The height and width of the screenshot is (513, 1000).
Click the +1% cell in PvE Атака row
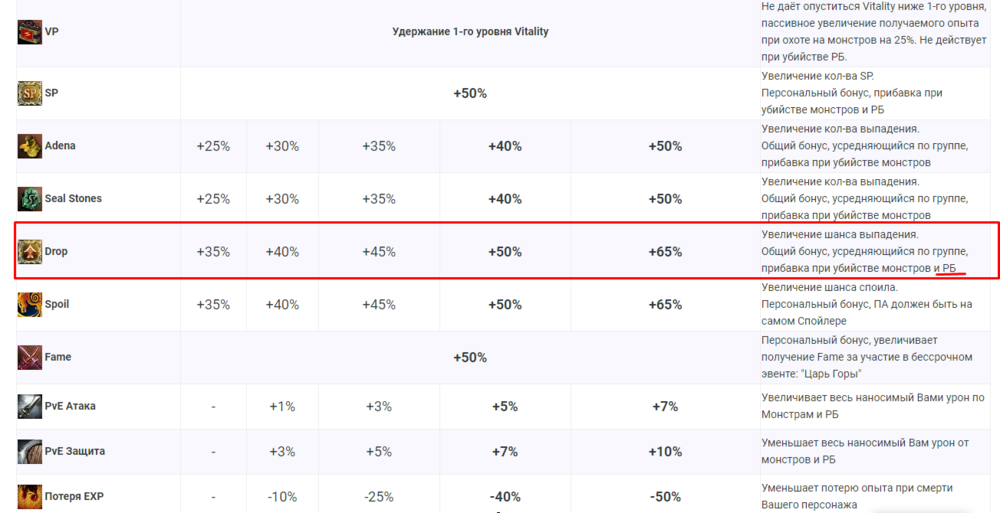tap(282, 406)
